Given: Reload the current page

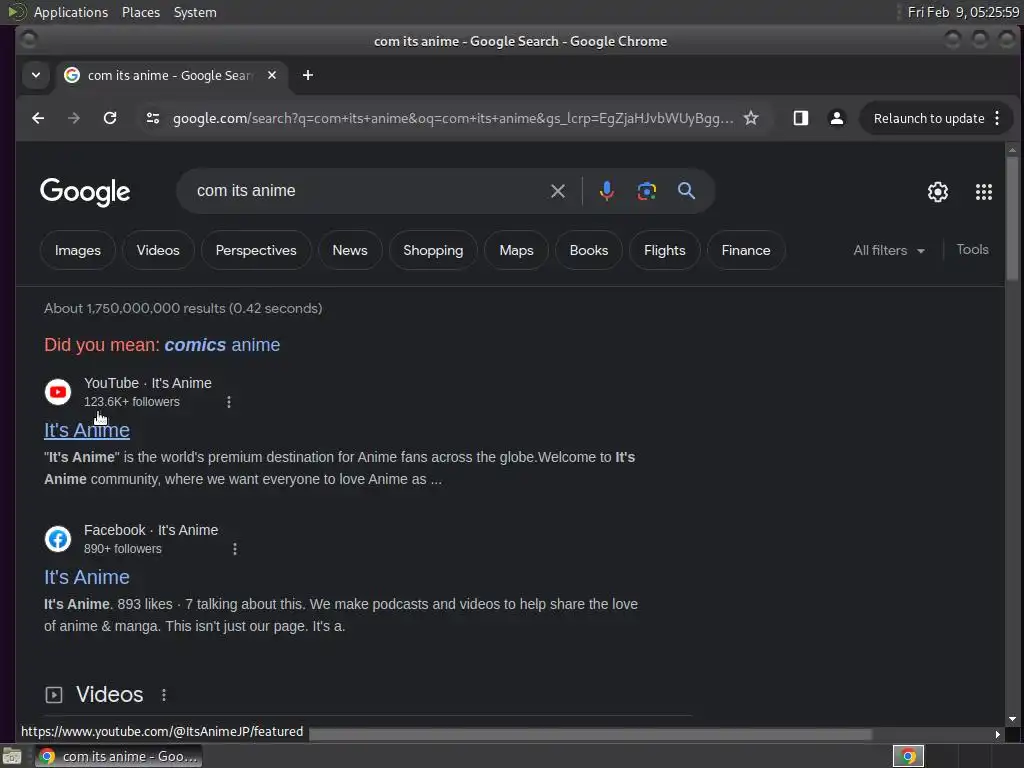Looking at the screenshot, I should click(x=110, y=118).
